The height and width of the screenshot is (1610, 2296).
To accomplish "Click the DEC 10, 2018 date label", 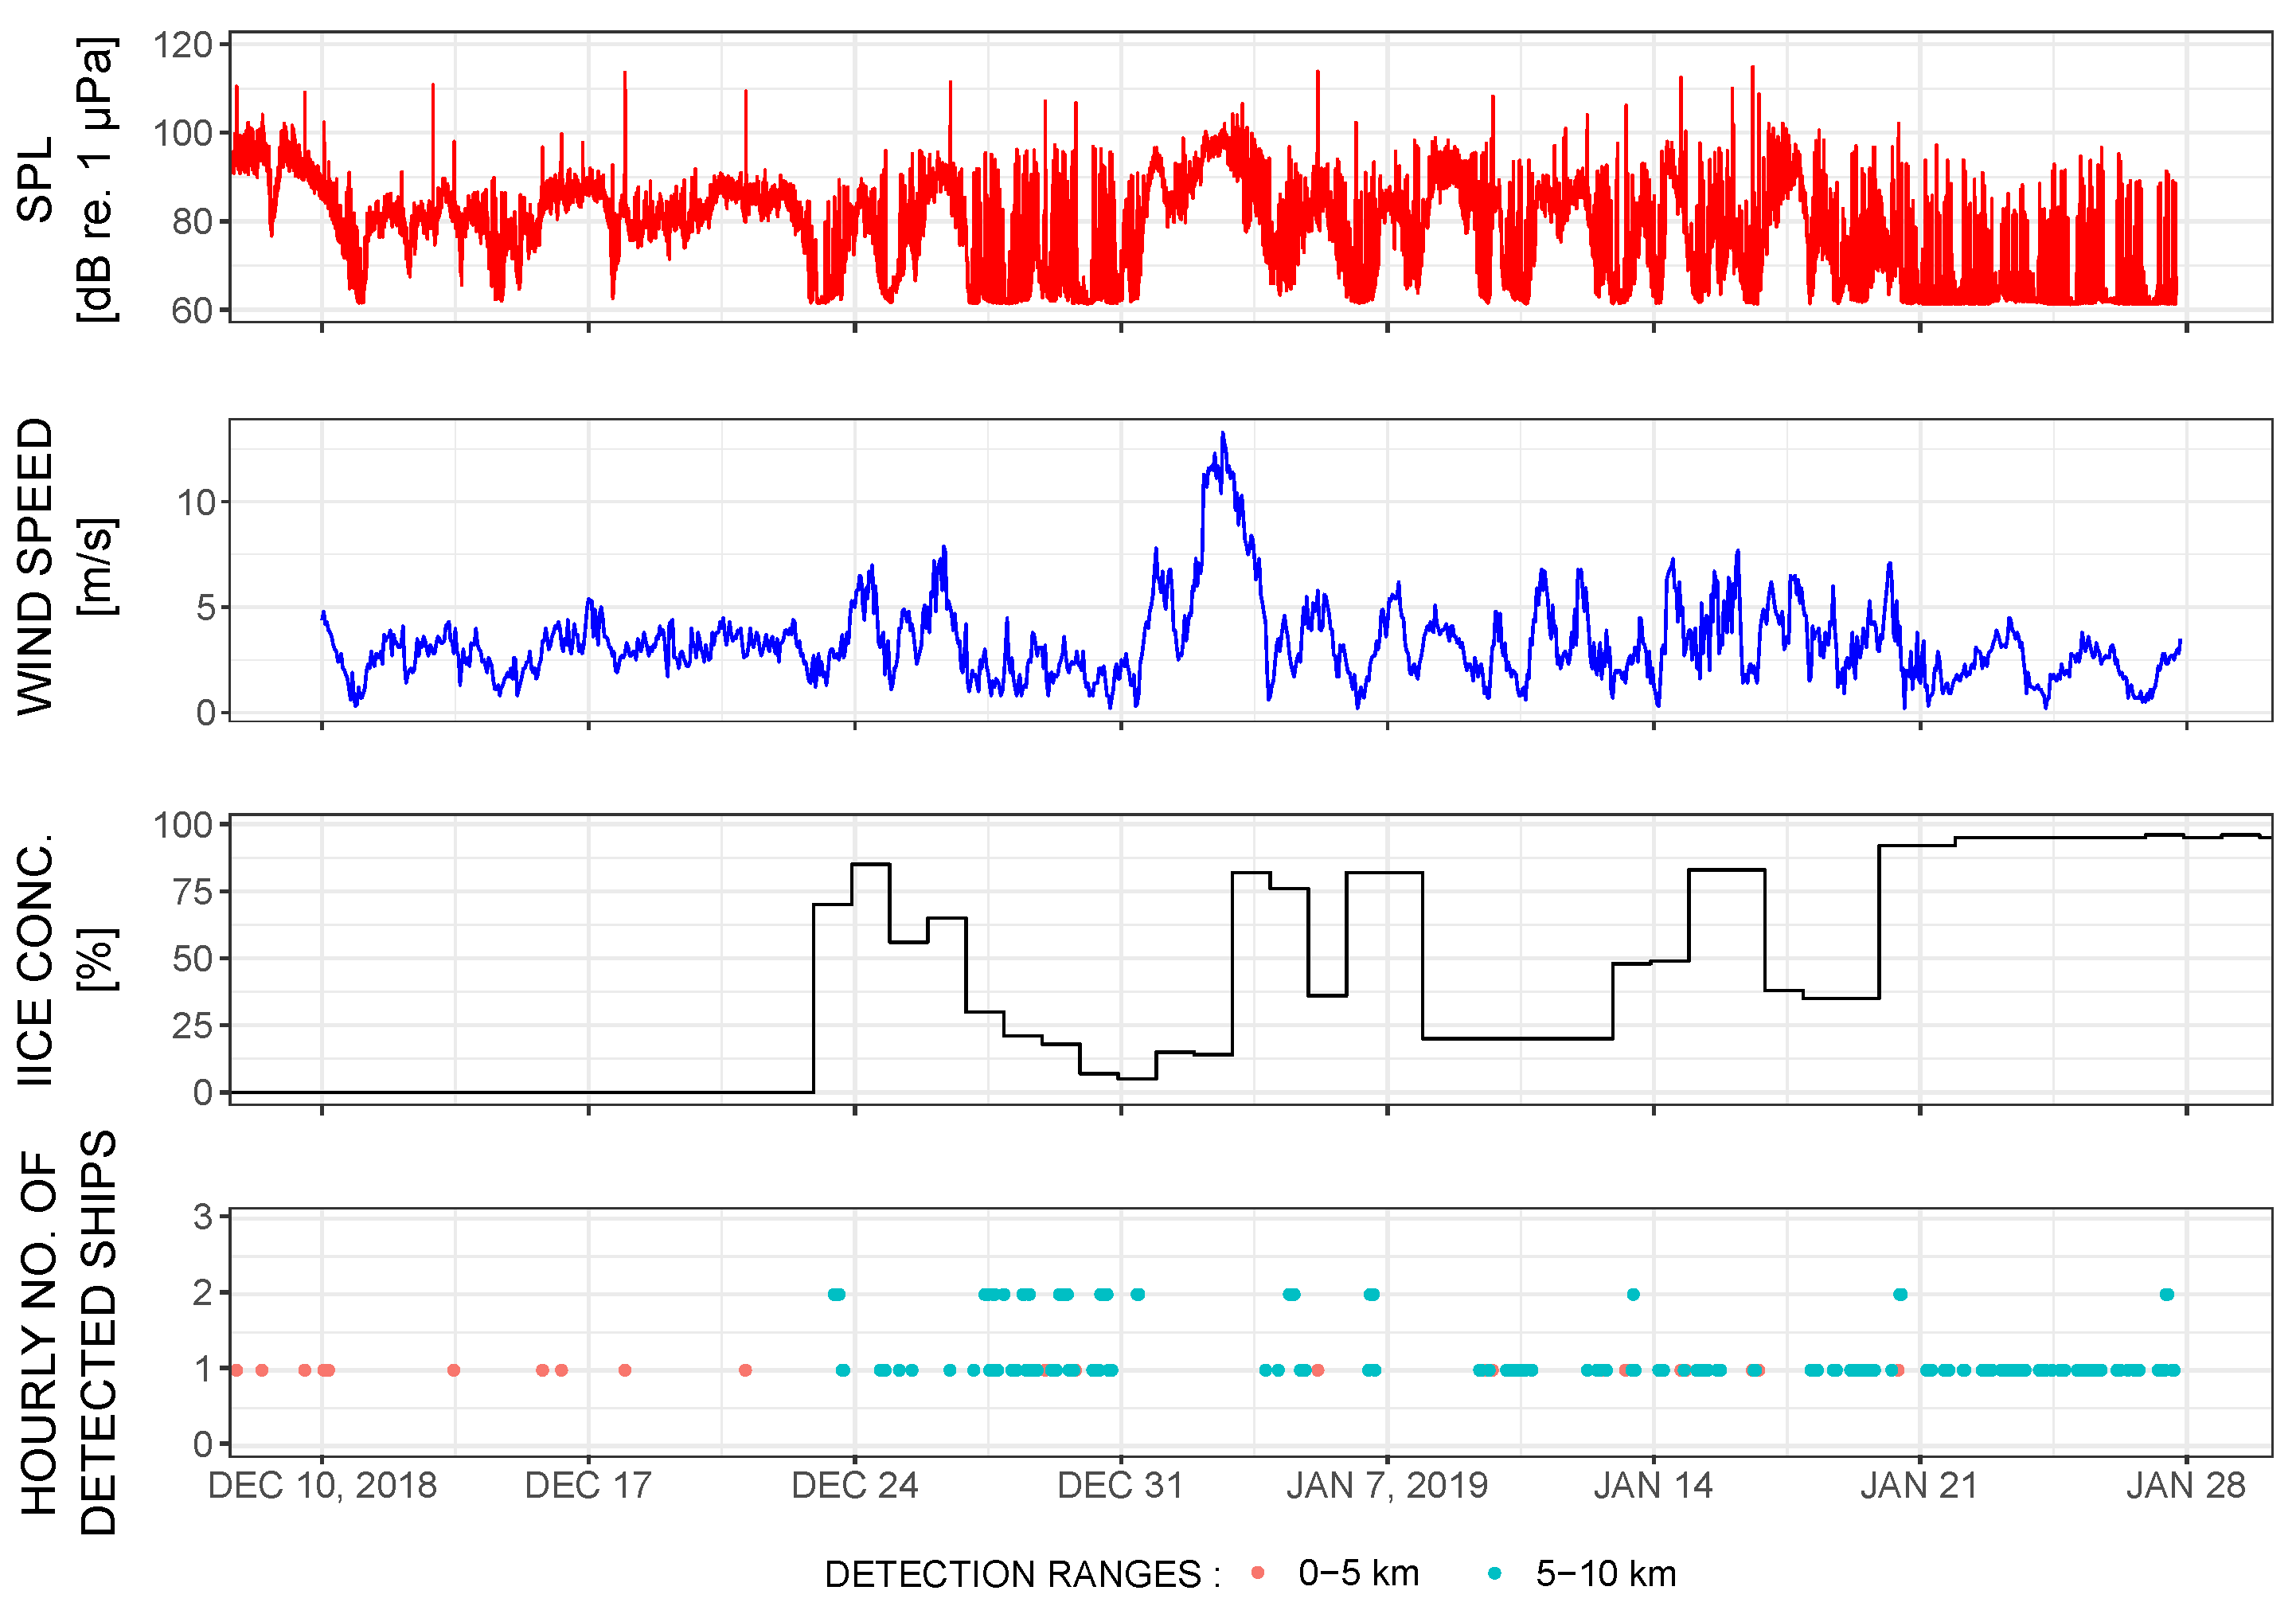I will (322, 1485).
